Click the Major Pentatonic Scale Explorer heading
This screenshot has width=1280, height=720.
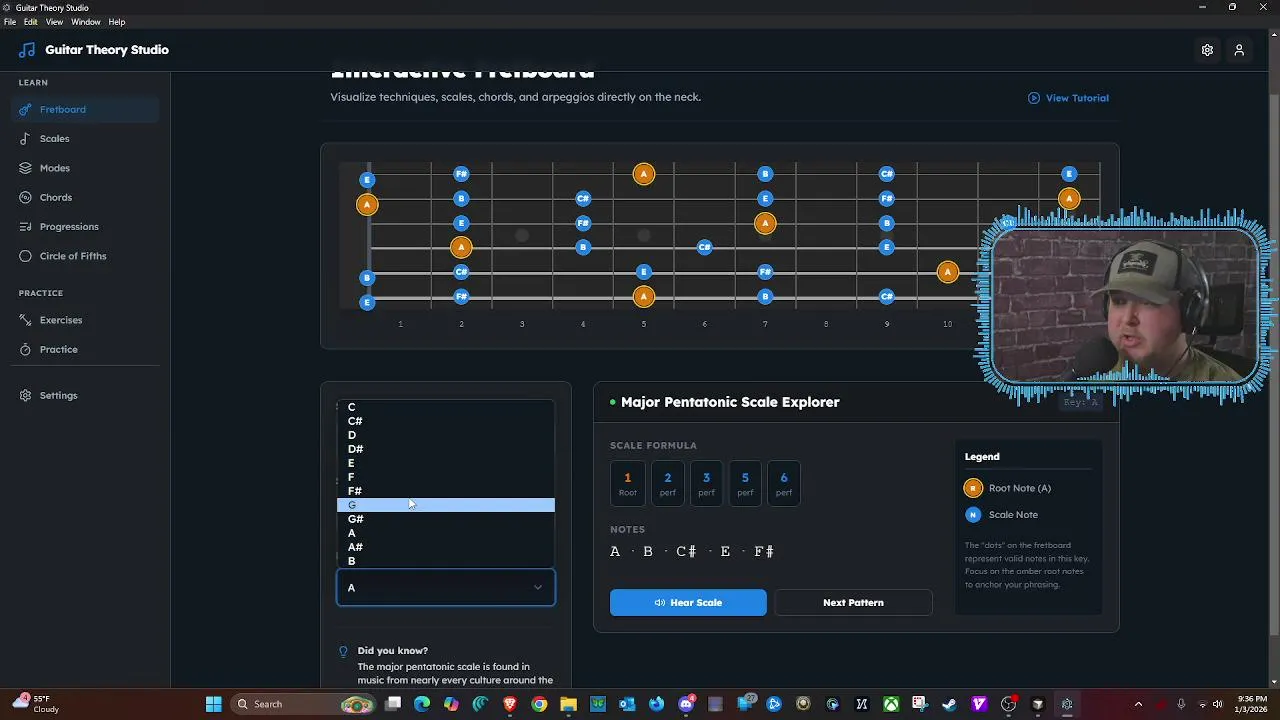pyautogui.click(x=730, y=402)
